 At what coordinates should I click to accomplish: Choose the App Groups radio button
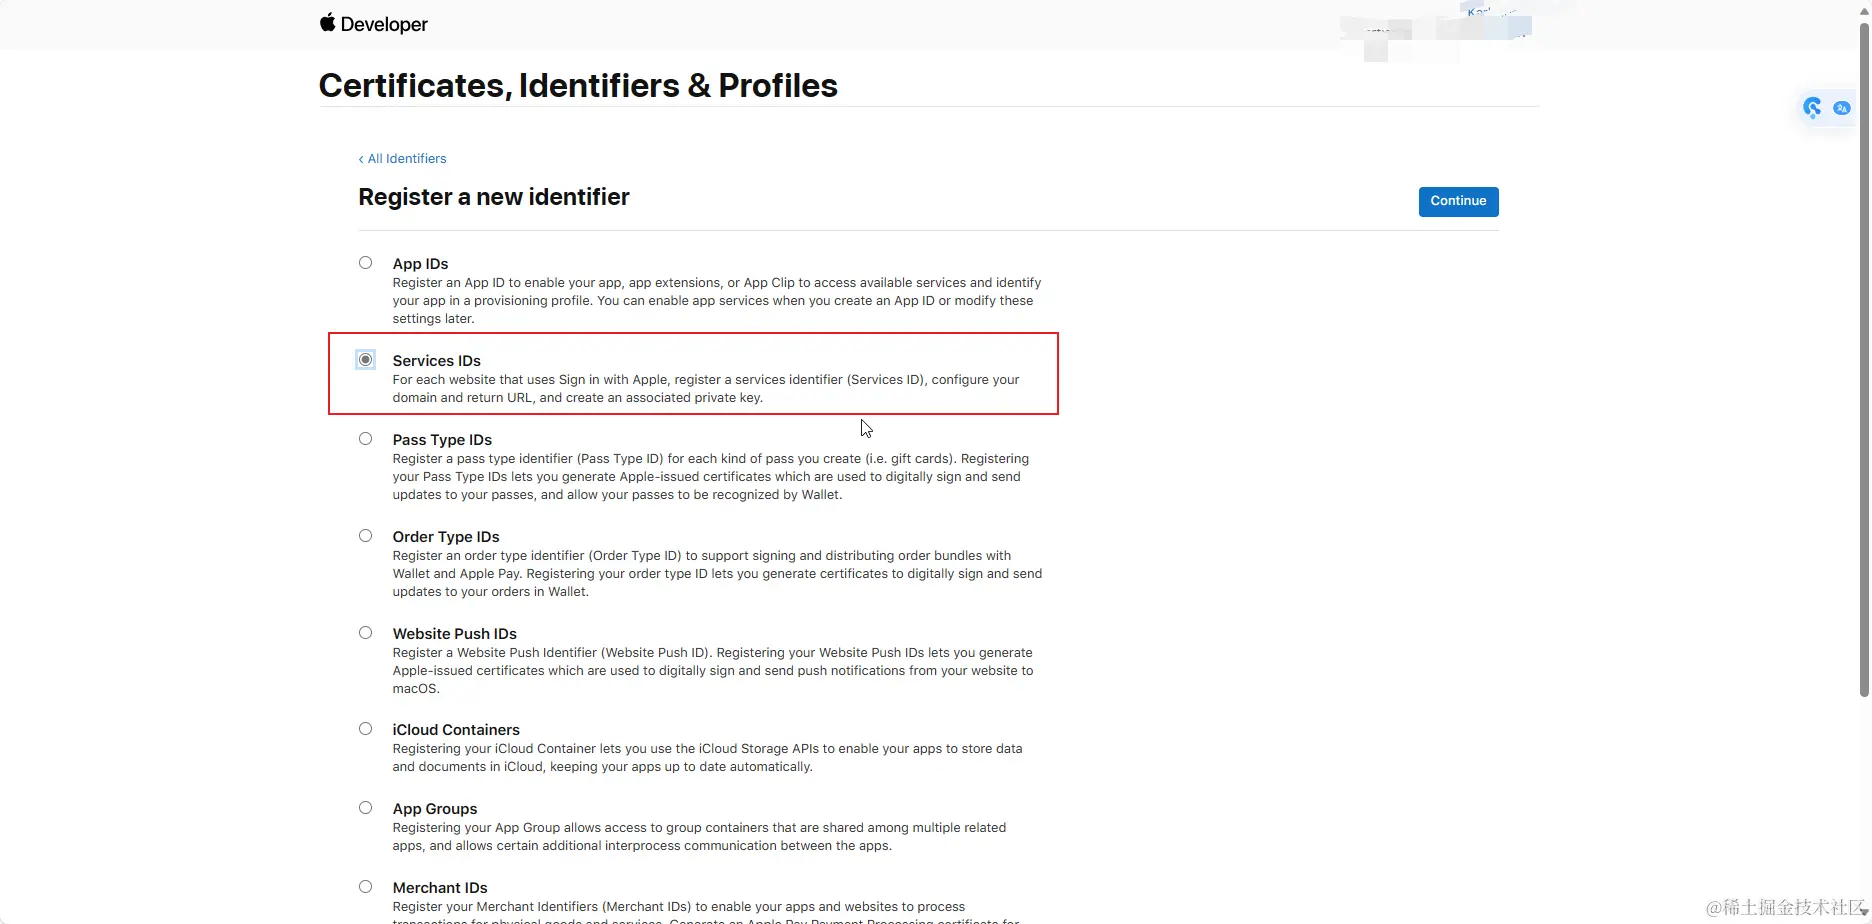366,808
